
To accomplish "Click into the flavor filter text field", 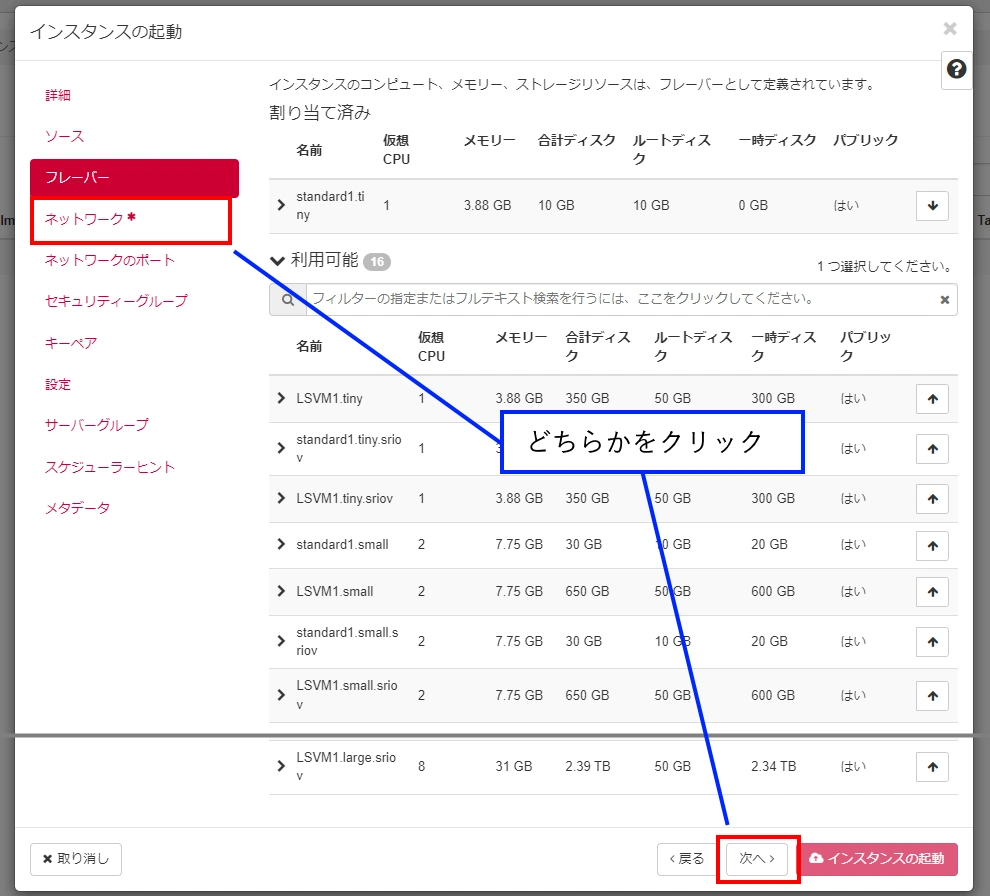I will point(620,299).
